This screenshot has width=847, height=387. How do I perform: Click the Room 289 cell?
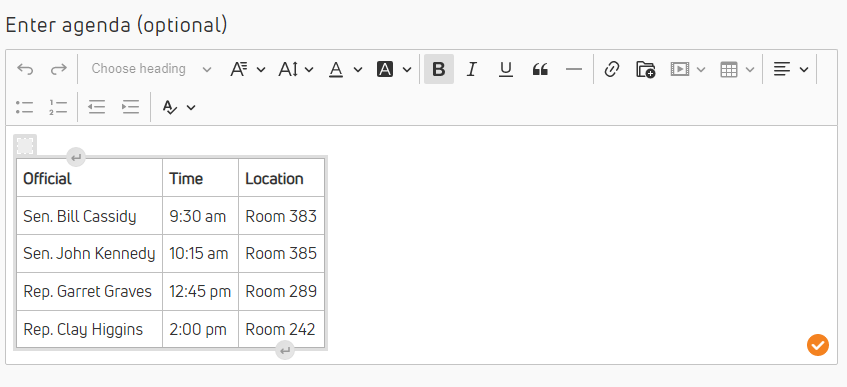pyautogui.click(x=281, y=291)
